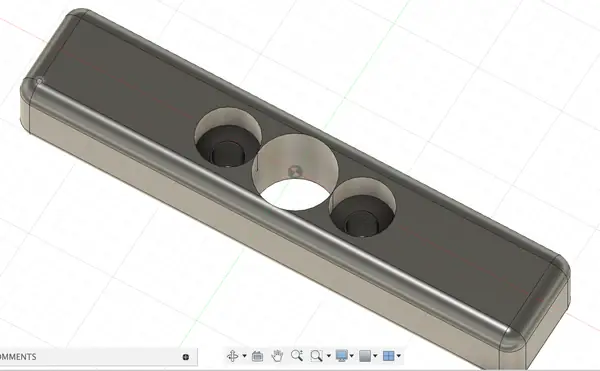Viewport: 600px width, 371px height.
Task: Expand the Grid and Snaps dropdown arrow
Action: pos(375,356)
